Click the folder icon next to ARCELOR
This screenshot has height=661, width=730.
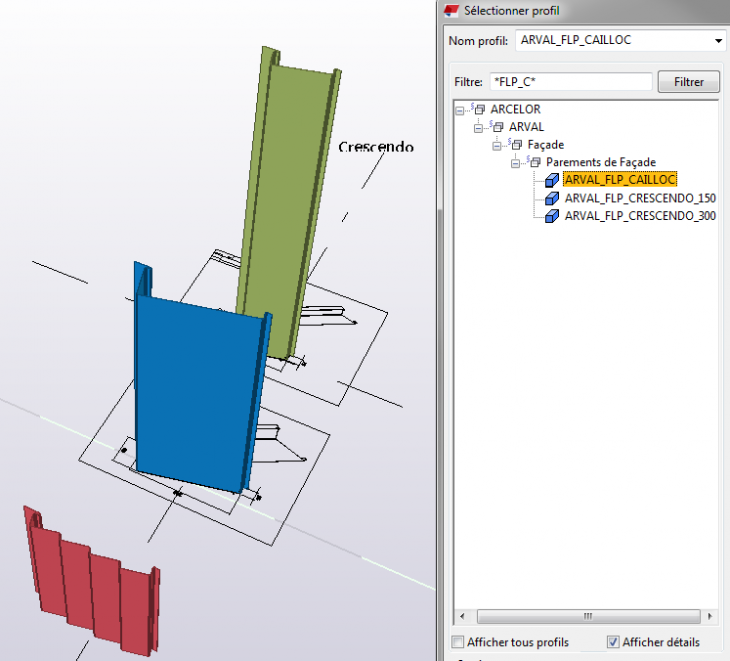click(x=480, y=109)
